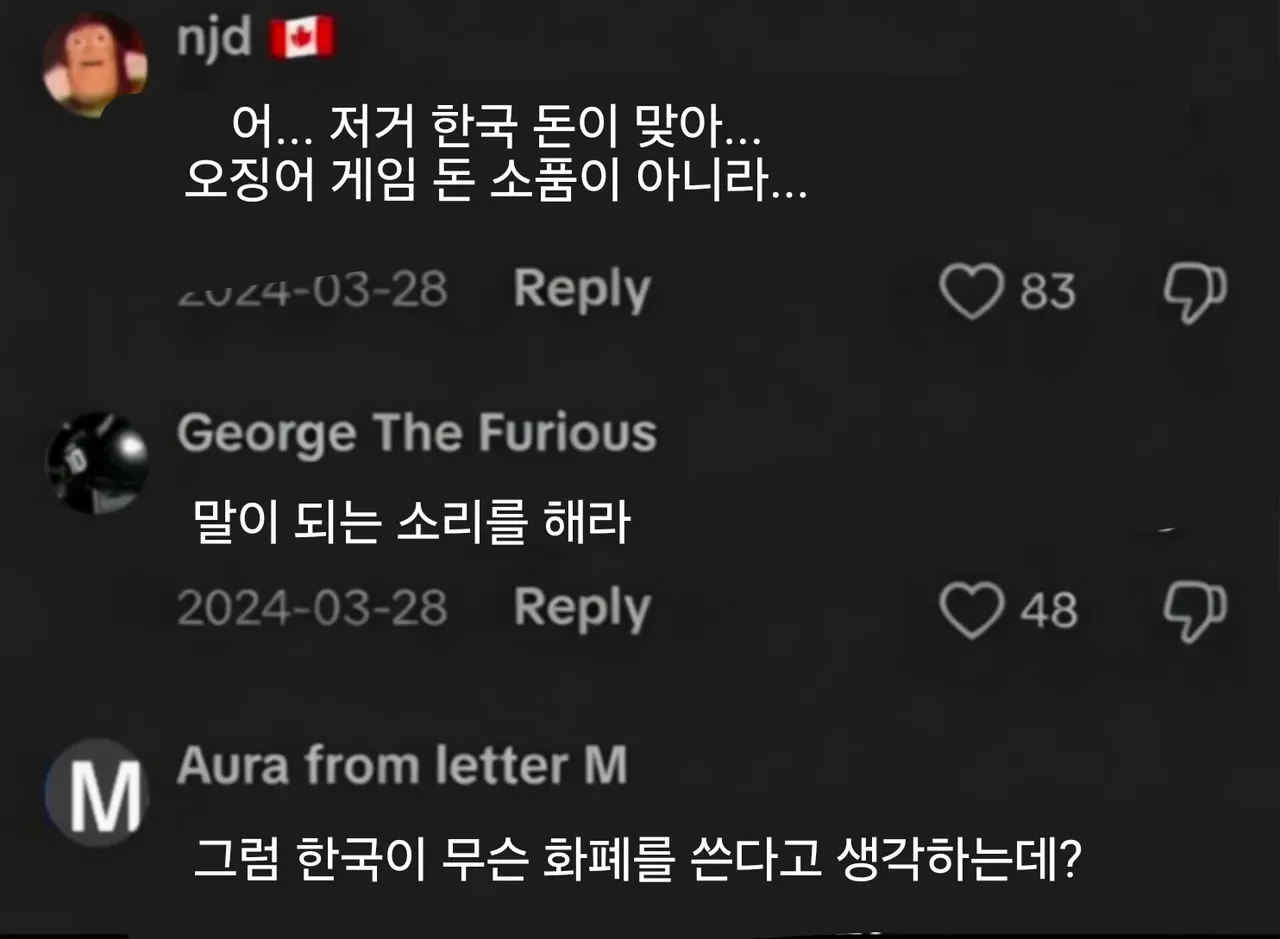
Task: Select Aura from letter M's comment text
Action: pos(635,858)
